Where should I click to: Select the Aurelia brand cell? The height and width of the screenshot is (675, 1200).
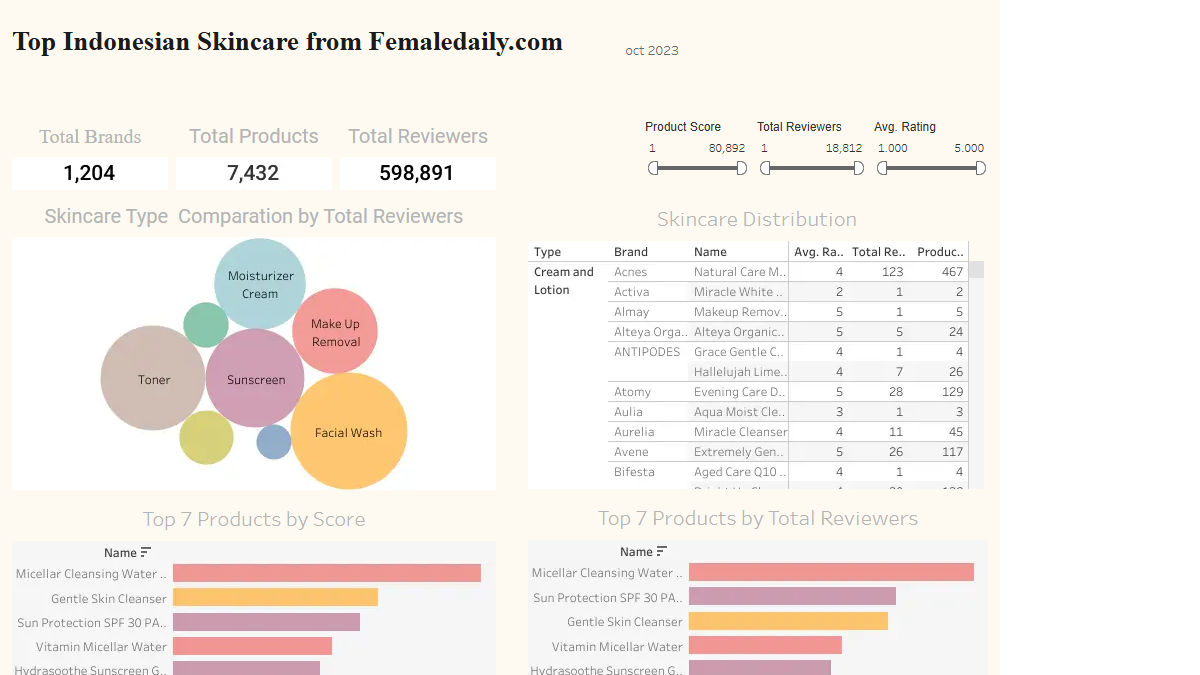point(634,432)
